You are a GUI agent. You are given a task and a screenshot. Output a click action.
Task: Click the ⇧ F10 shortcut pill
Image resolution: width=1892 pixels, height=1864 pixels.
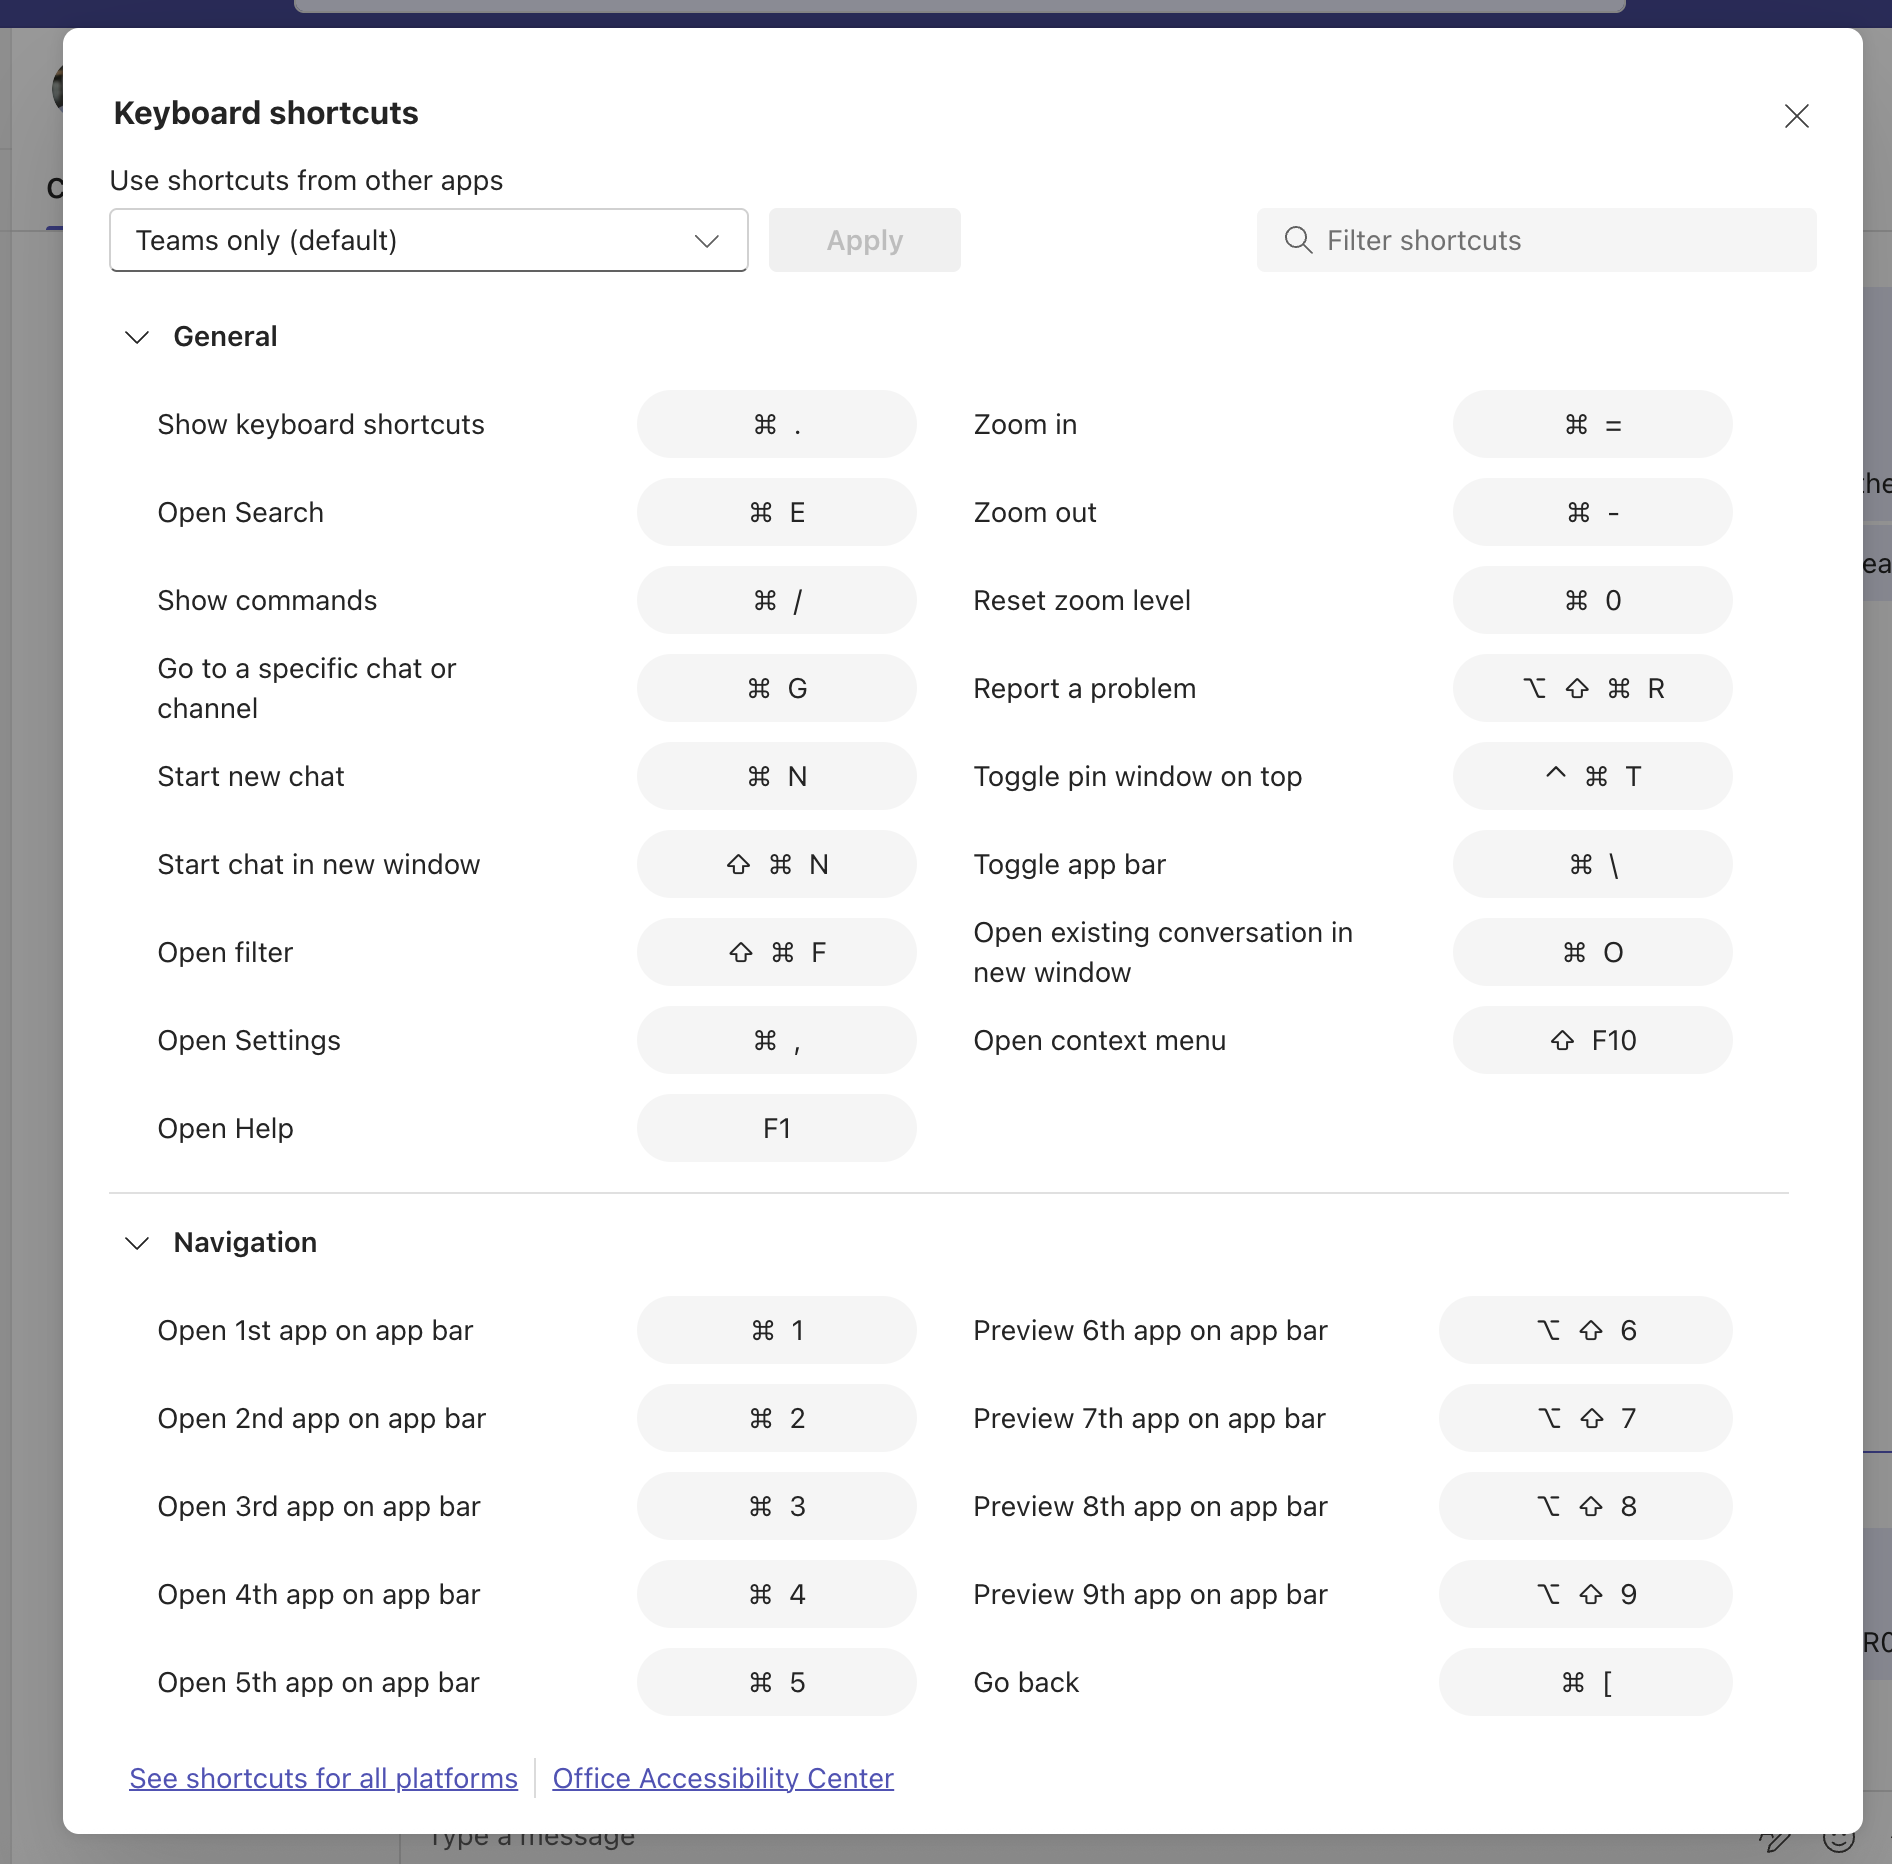1592,1040
